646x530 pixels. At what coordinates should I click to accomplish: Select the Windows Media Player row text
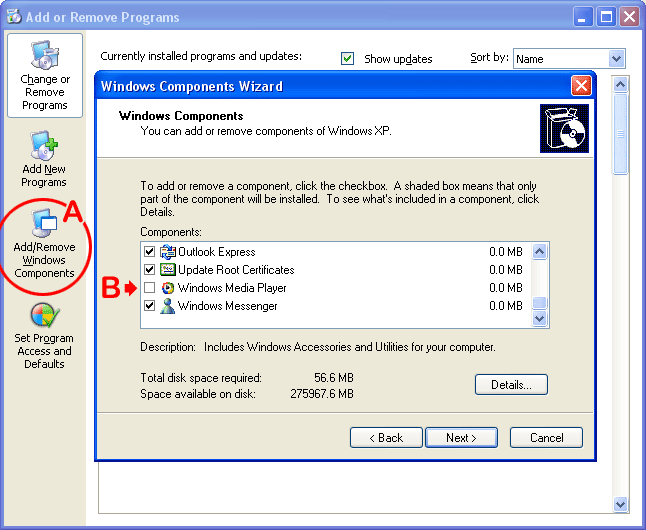(x=232, y=288)
